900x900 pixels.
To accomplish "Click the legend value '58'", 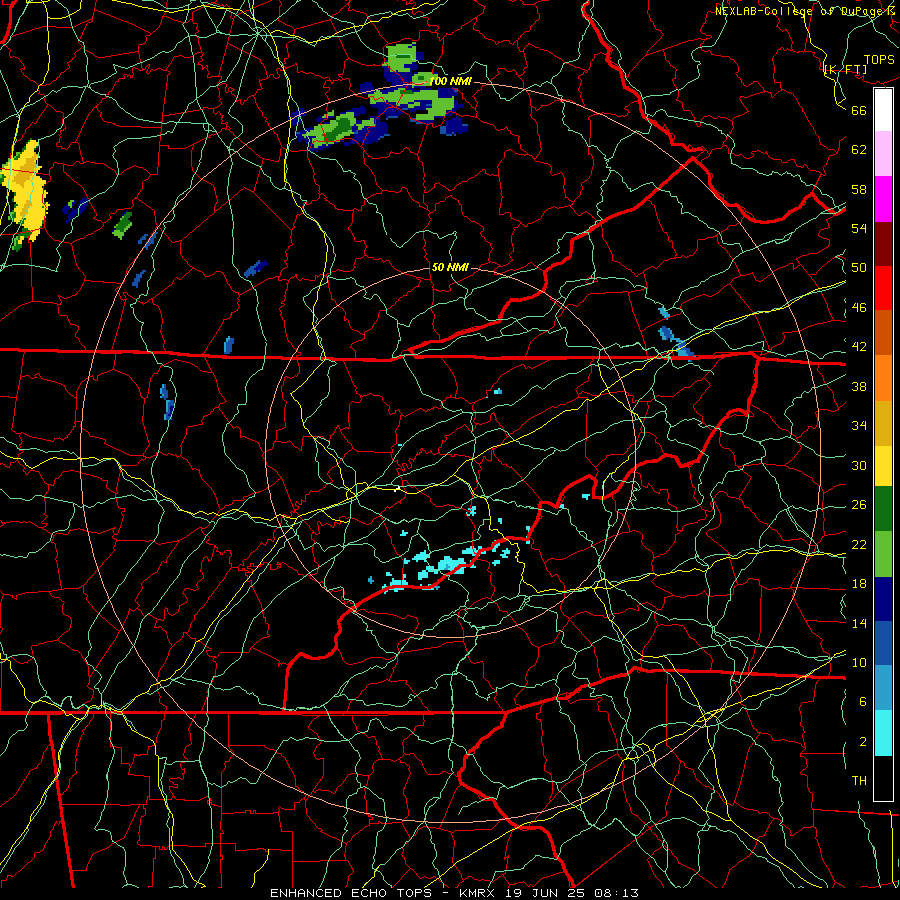I will [859, 189].
